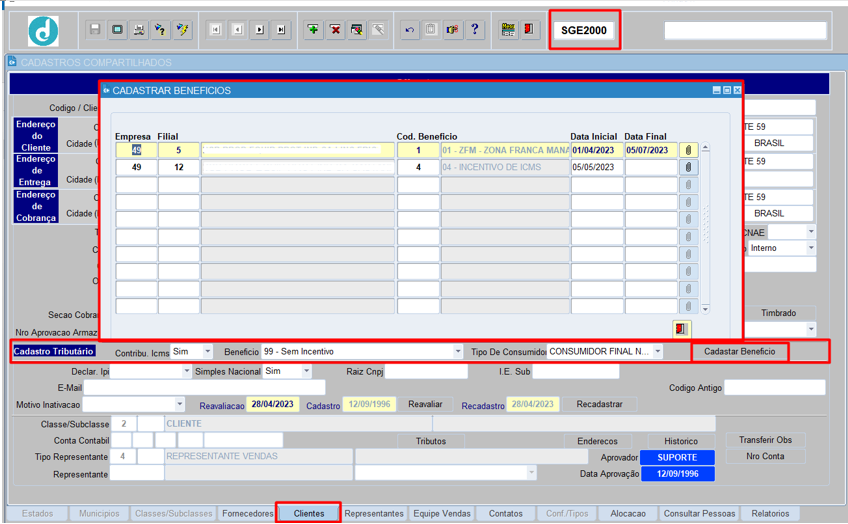Screen dimensions: 848x524
Task: Click the Transferir Obs button
Action: point(765,440)
